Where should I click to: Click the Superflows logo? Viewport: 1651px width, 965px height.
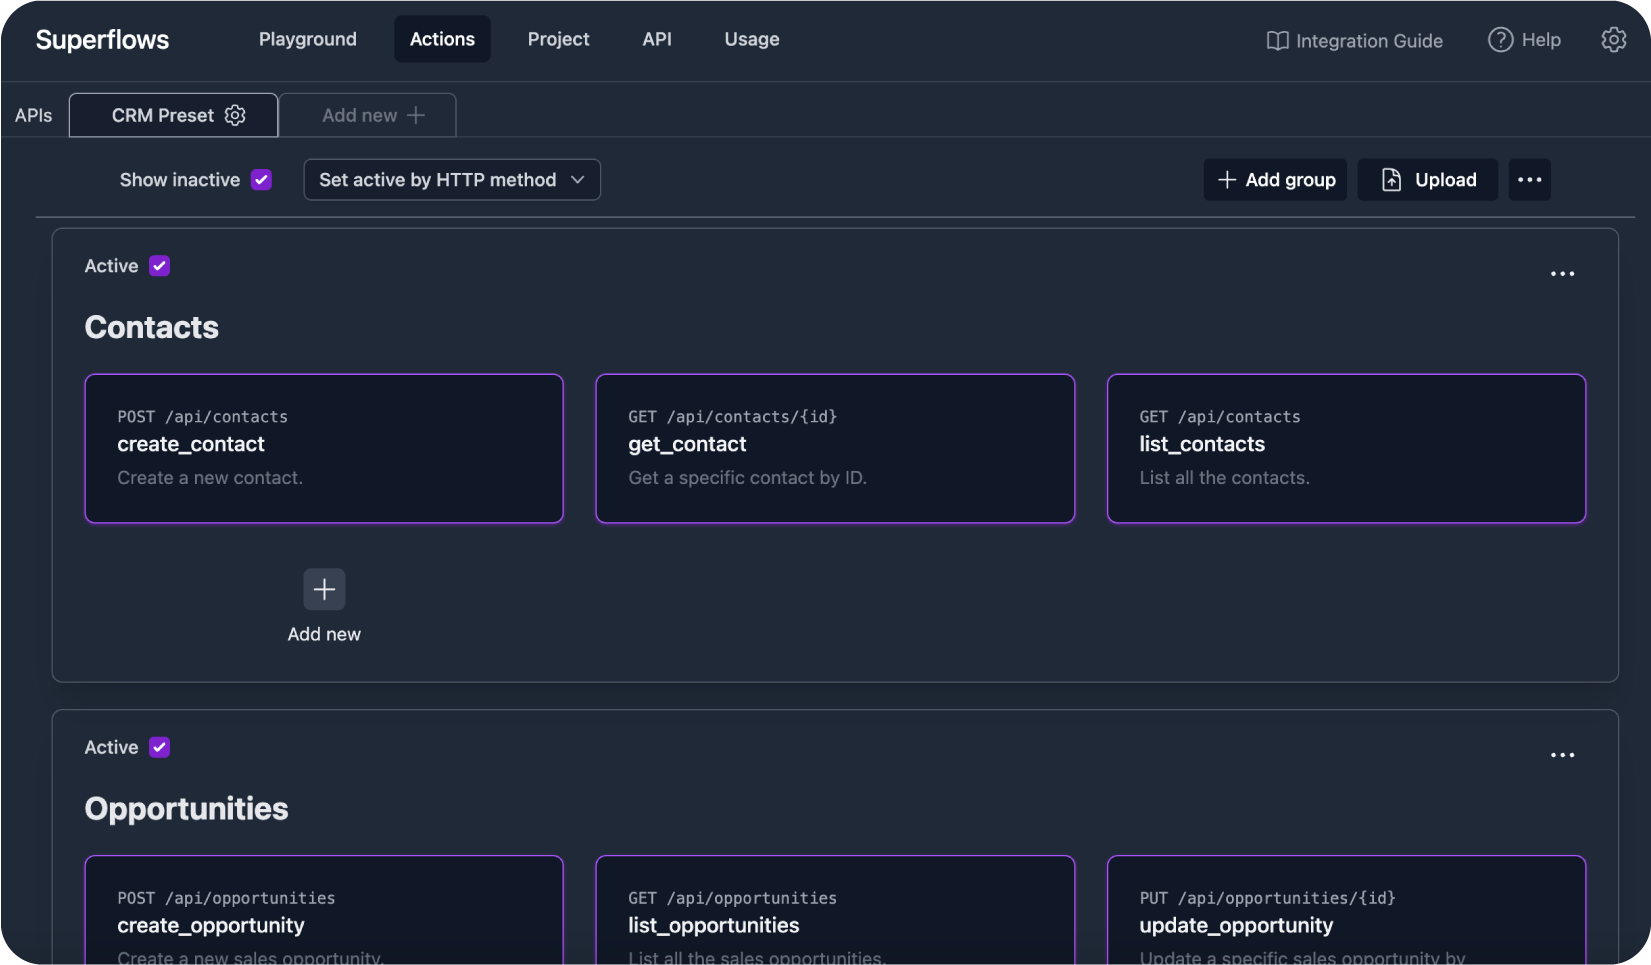102,40
